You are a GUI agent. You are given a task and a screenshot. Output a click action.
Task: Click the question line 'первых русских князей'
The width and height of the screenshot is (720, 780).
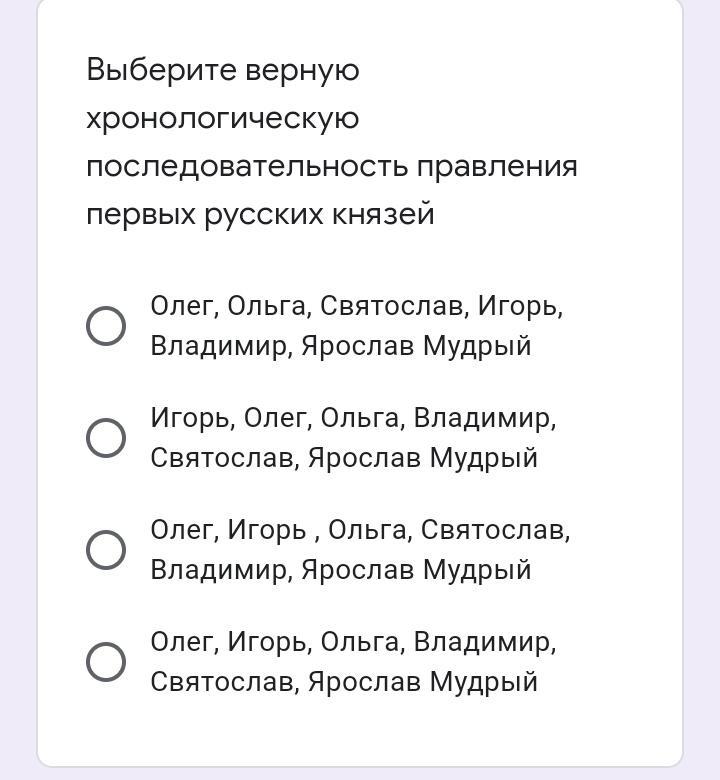[x=260, y=214]
